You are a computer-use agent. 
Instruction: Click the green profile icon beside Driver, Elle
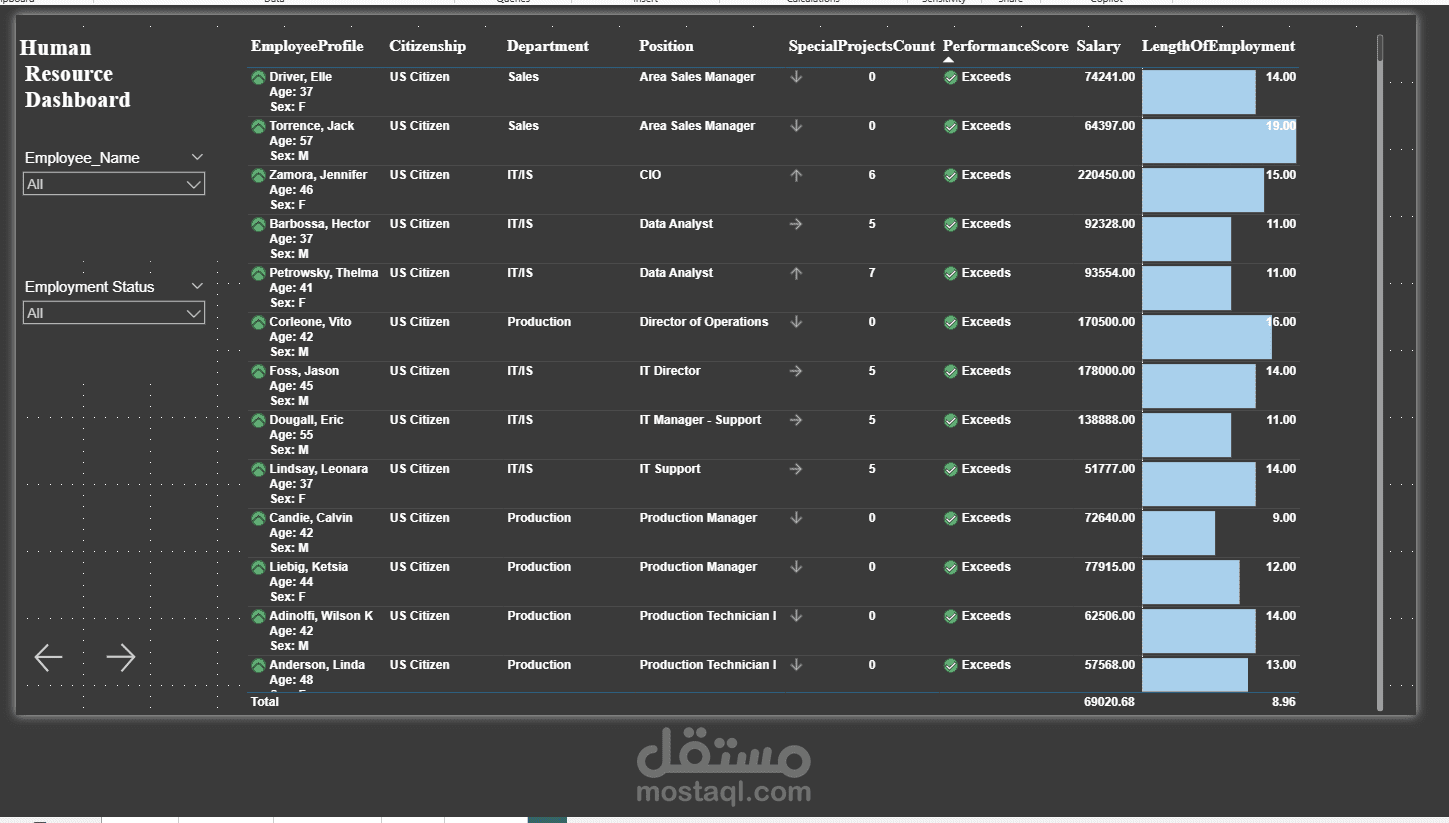pos(257,76)
